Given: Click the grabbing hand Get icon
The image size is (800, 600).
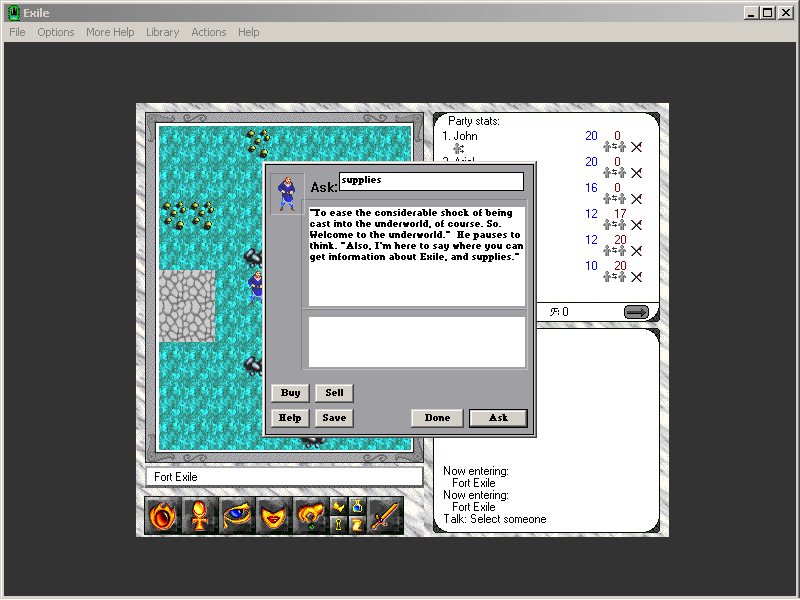Looking at the screenshot, I should coord(311,515).
